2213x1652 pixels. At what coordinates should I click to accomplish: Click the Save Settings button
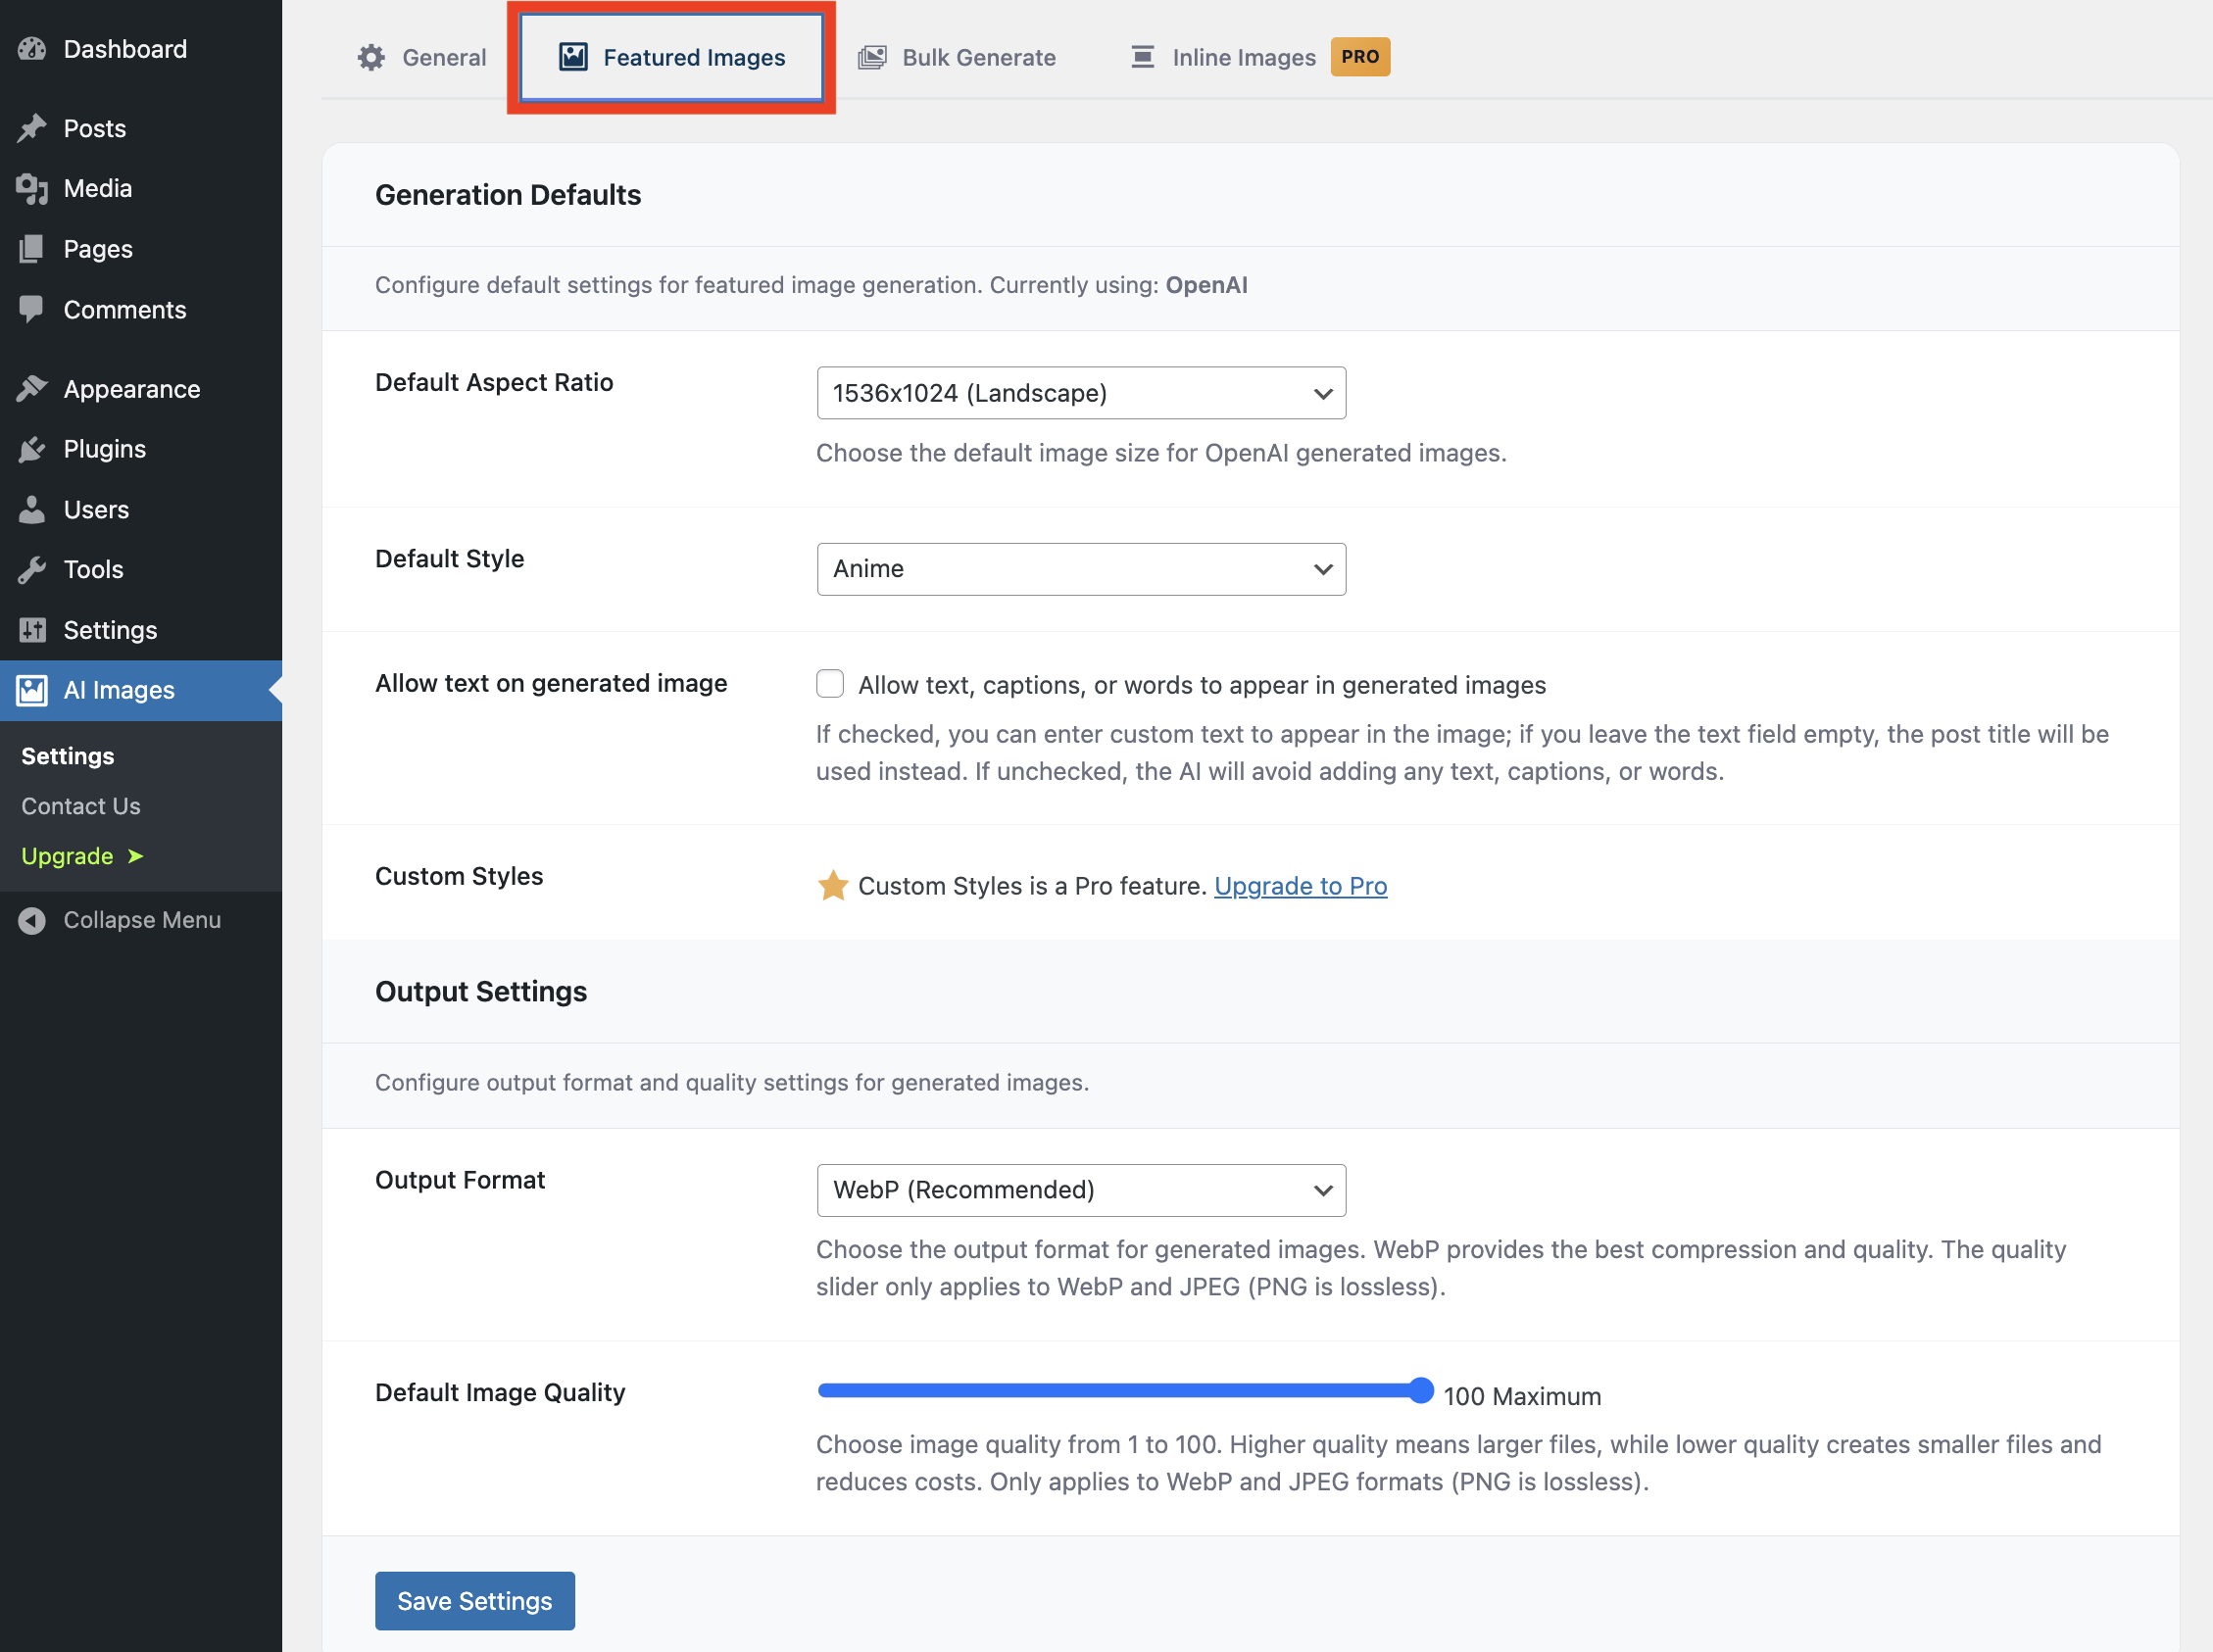click(x=474, y=1600)
